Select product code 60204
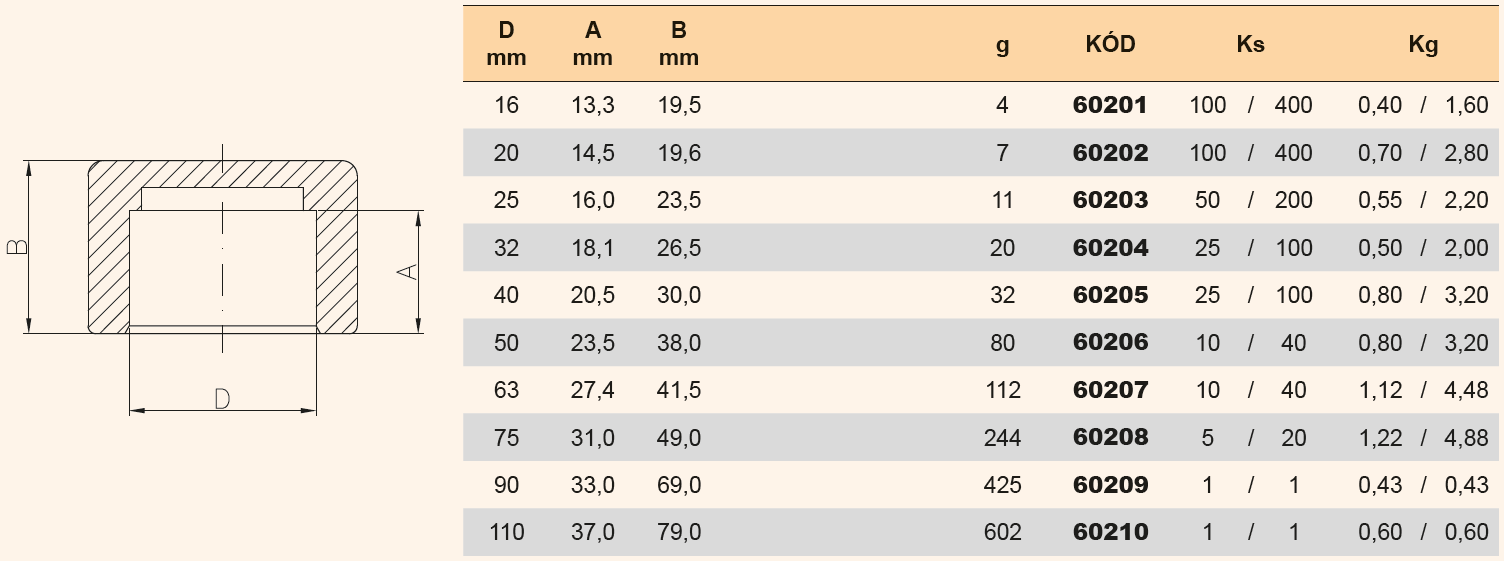This screenshot has height=561, width=1504. 1110,248
